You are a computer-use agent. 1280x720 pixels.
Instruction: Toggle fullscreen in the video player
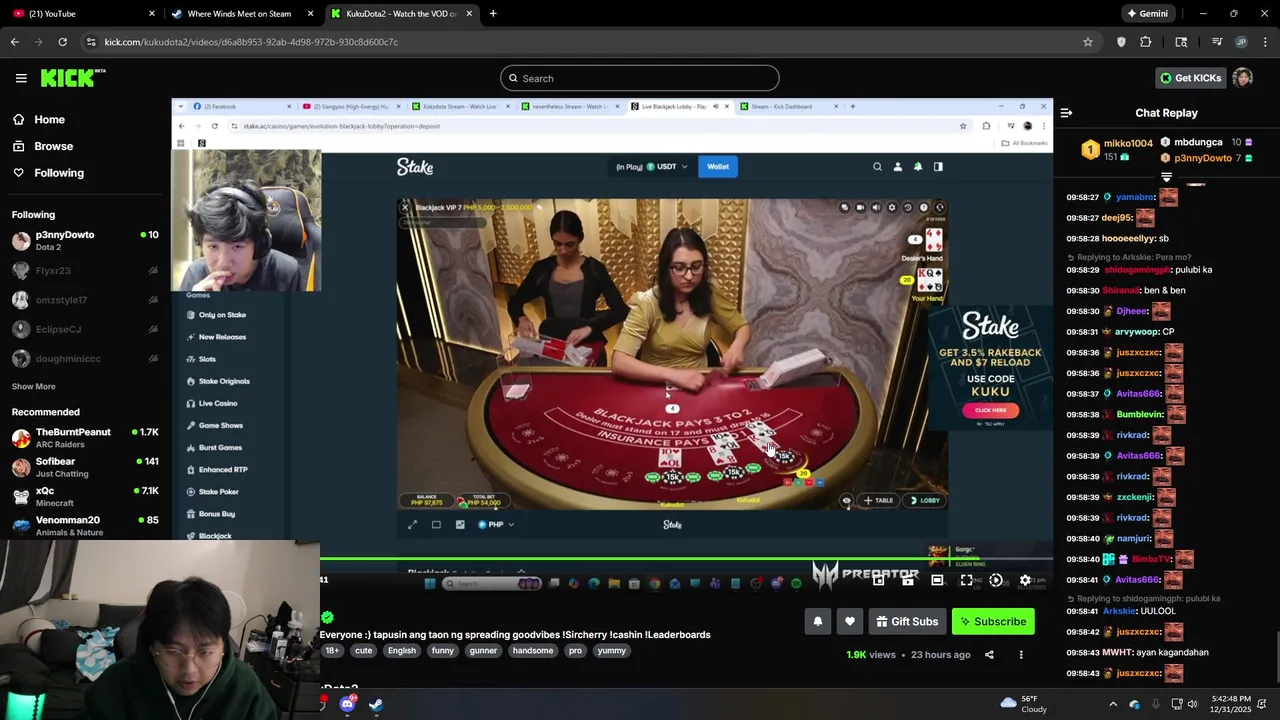[x=966, y=580]
